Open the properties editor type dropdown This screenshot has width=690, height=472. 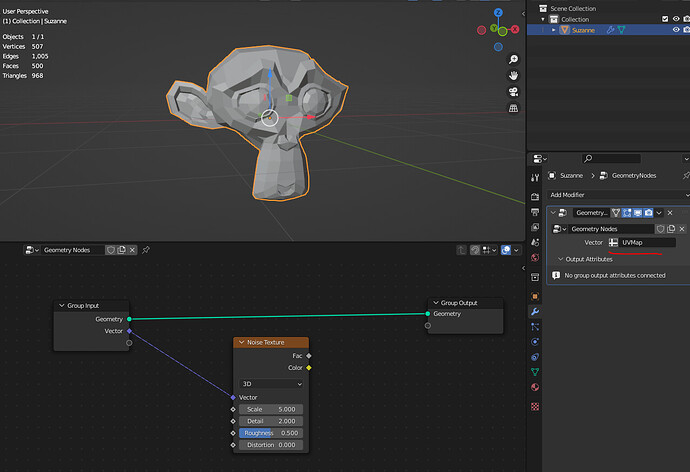pyautogui.click(x=540, y=158)
